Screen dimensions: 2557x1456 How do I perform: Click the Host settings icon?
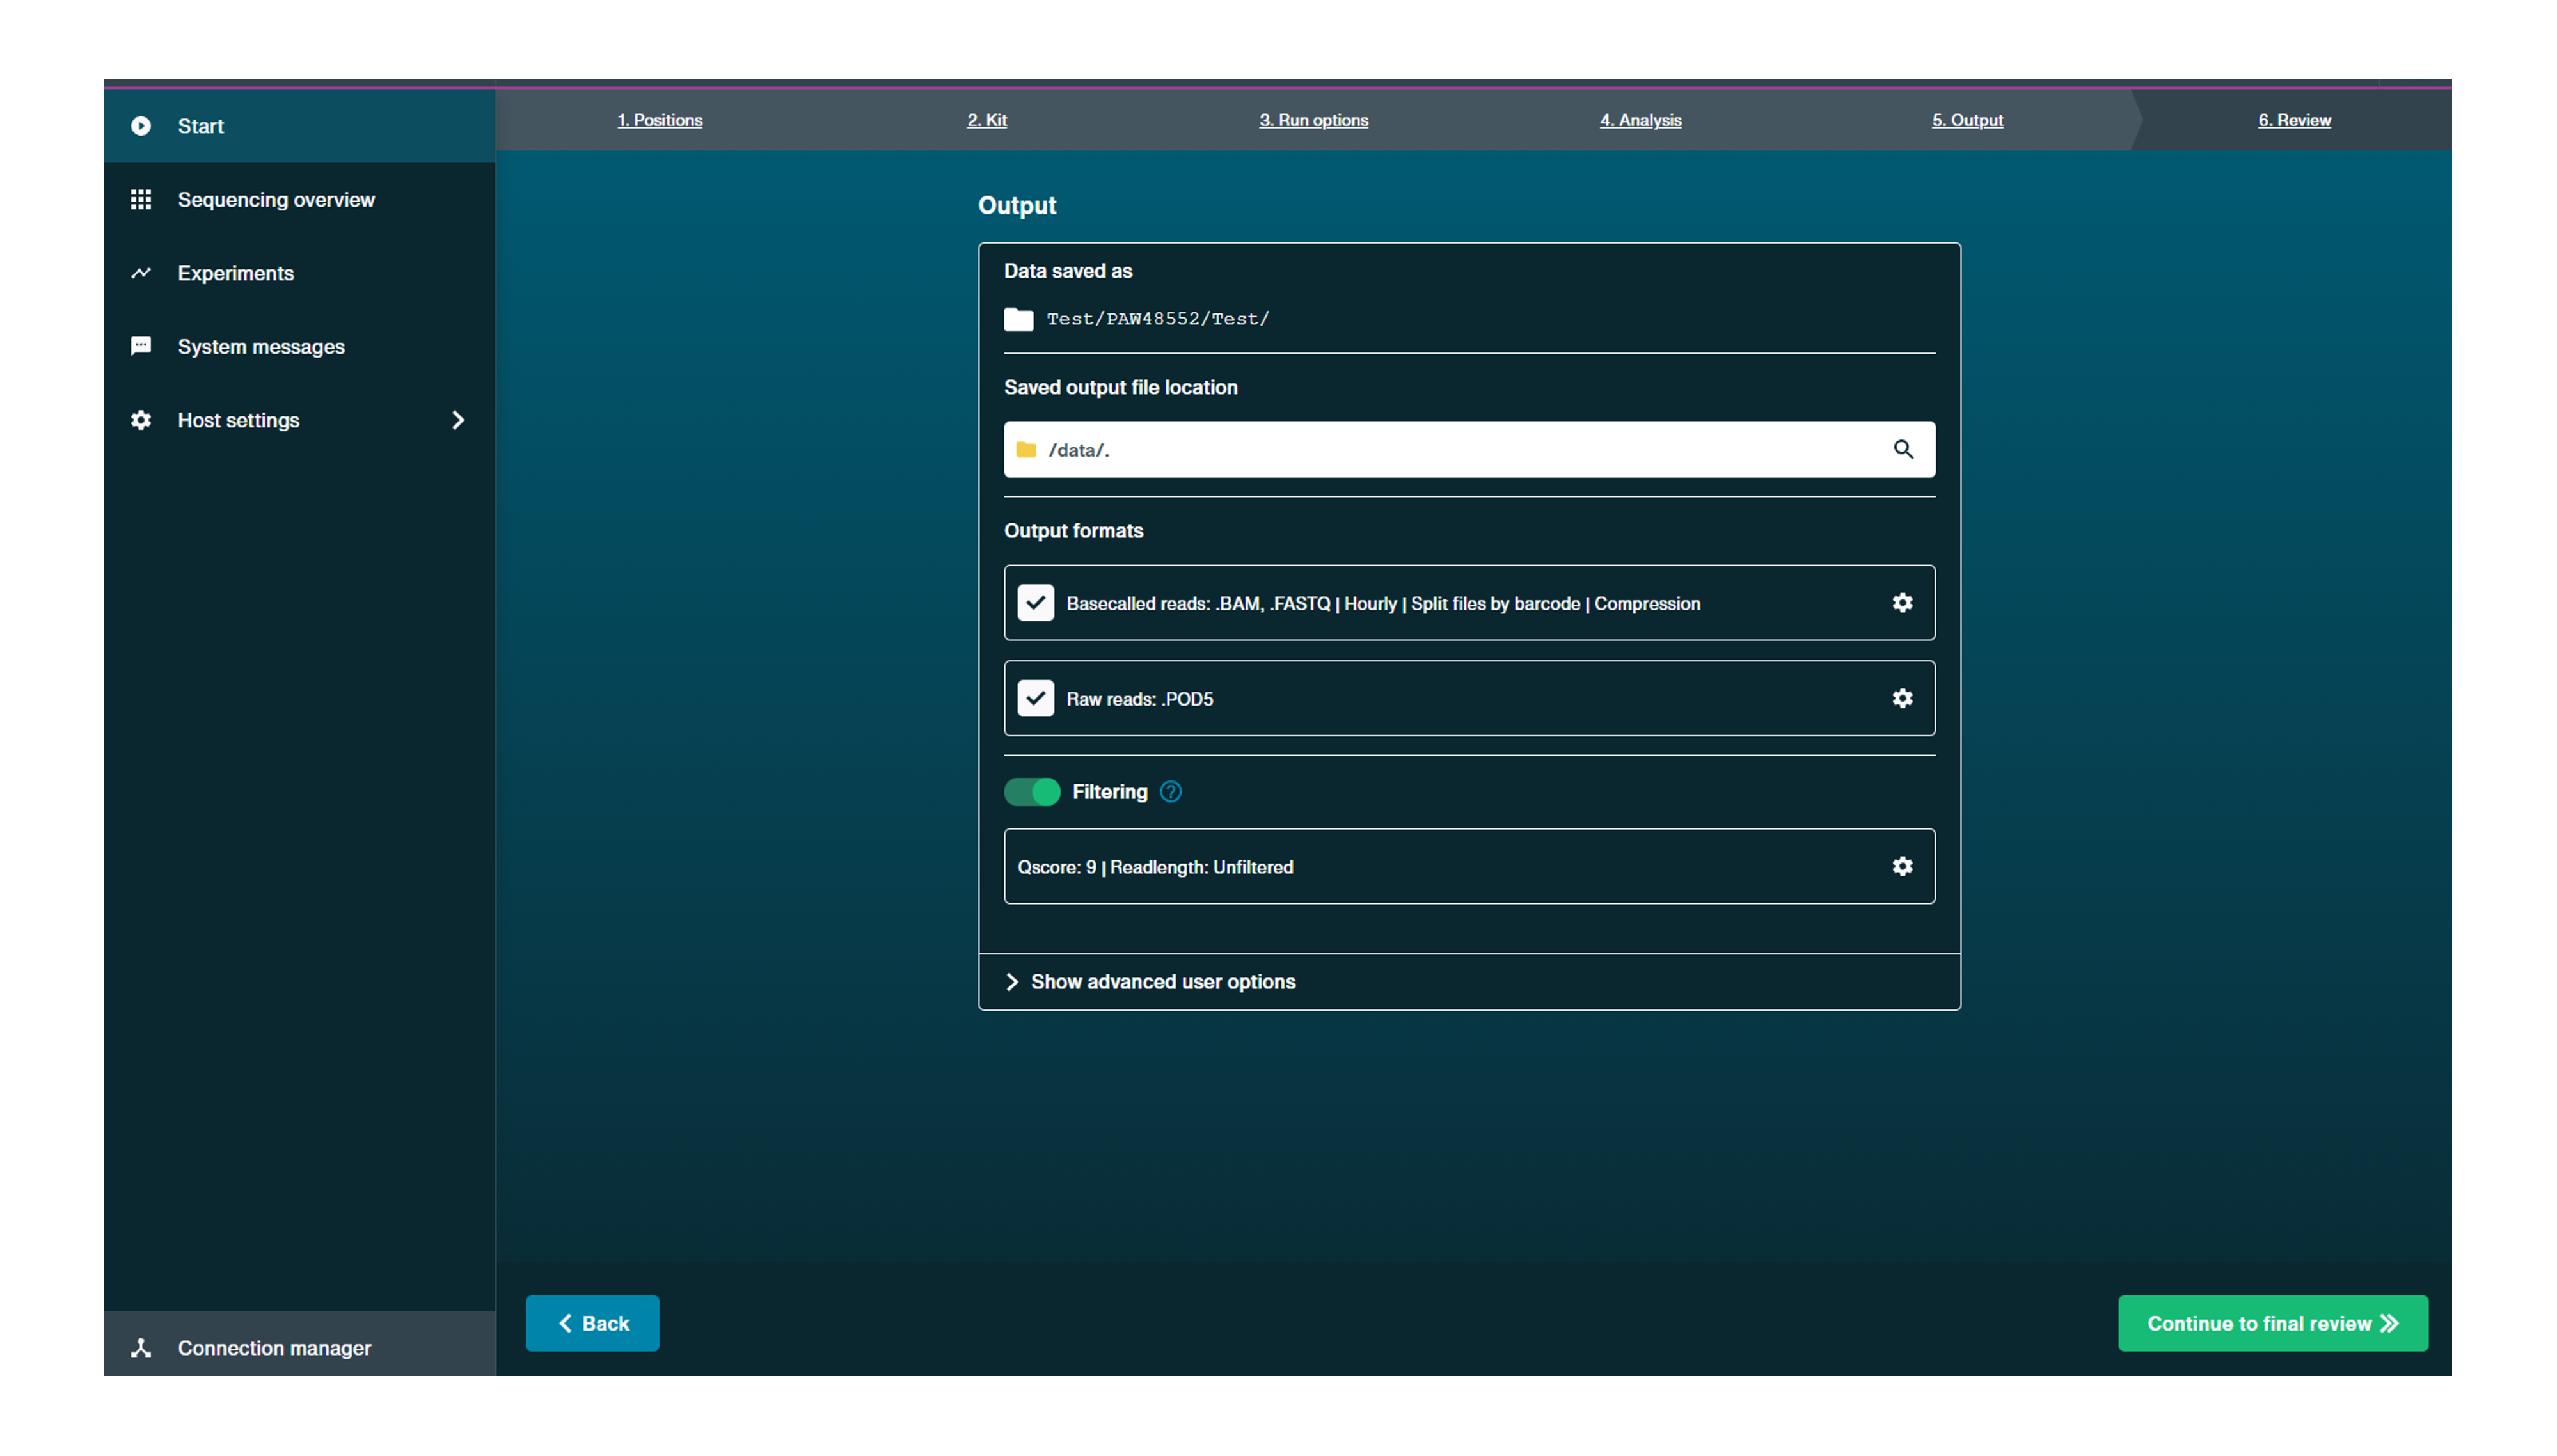pos(141,420)
